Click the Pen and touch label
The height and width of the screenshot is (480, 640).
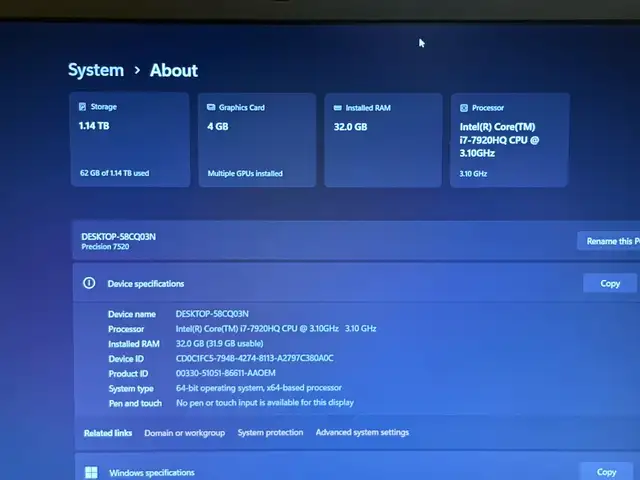click(135, 403)
